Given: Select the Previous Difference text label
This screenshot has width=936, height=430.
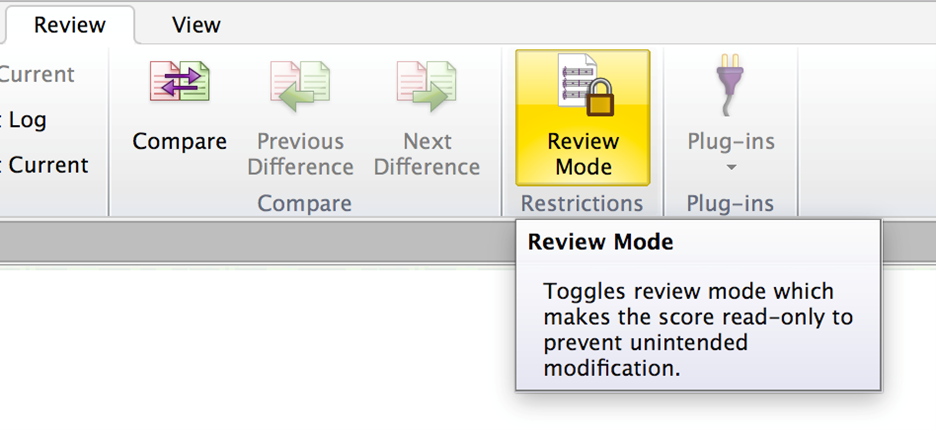Looking at the screenshot, I should (300, 154).
